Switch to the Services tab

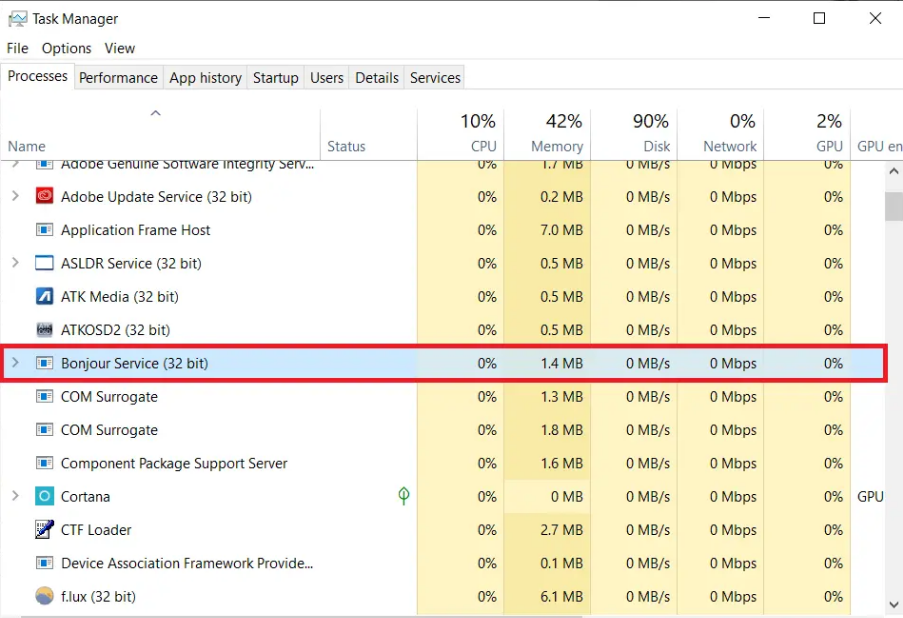[435, 78]
